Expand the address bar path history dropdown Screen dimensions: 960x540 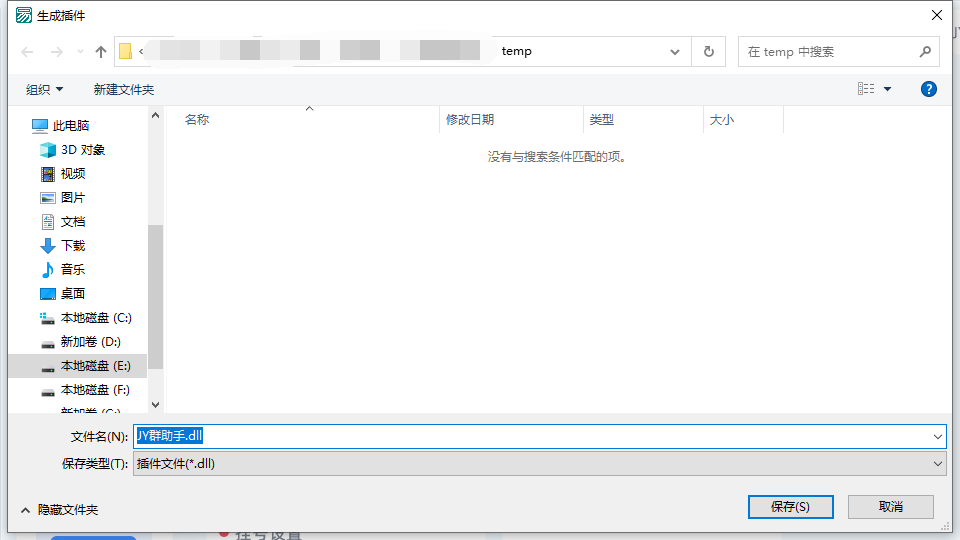coord(675,52)
